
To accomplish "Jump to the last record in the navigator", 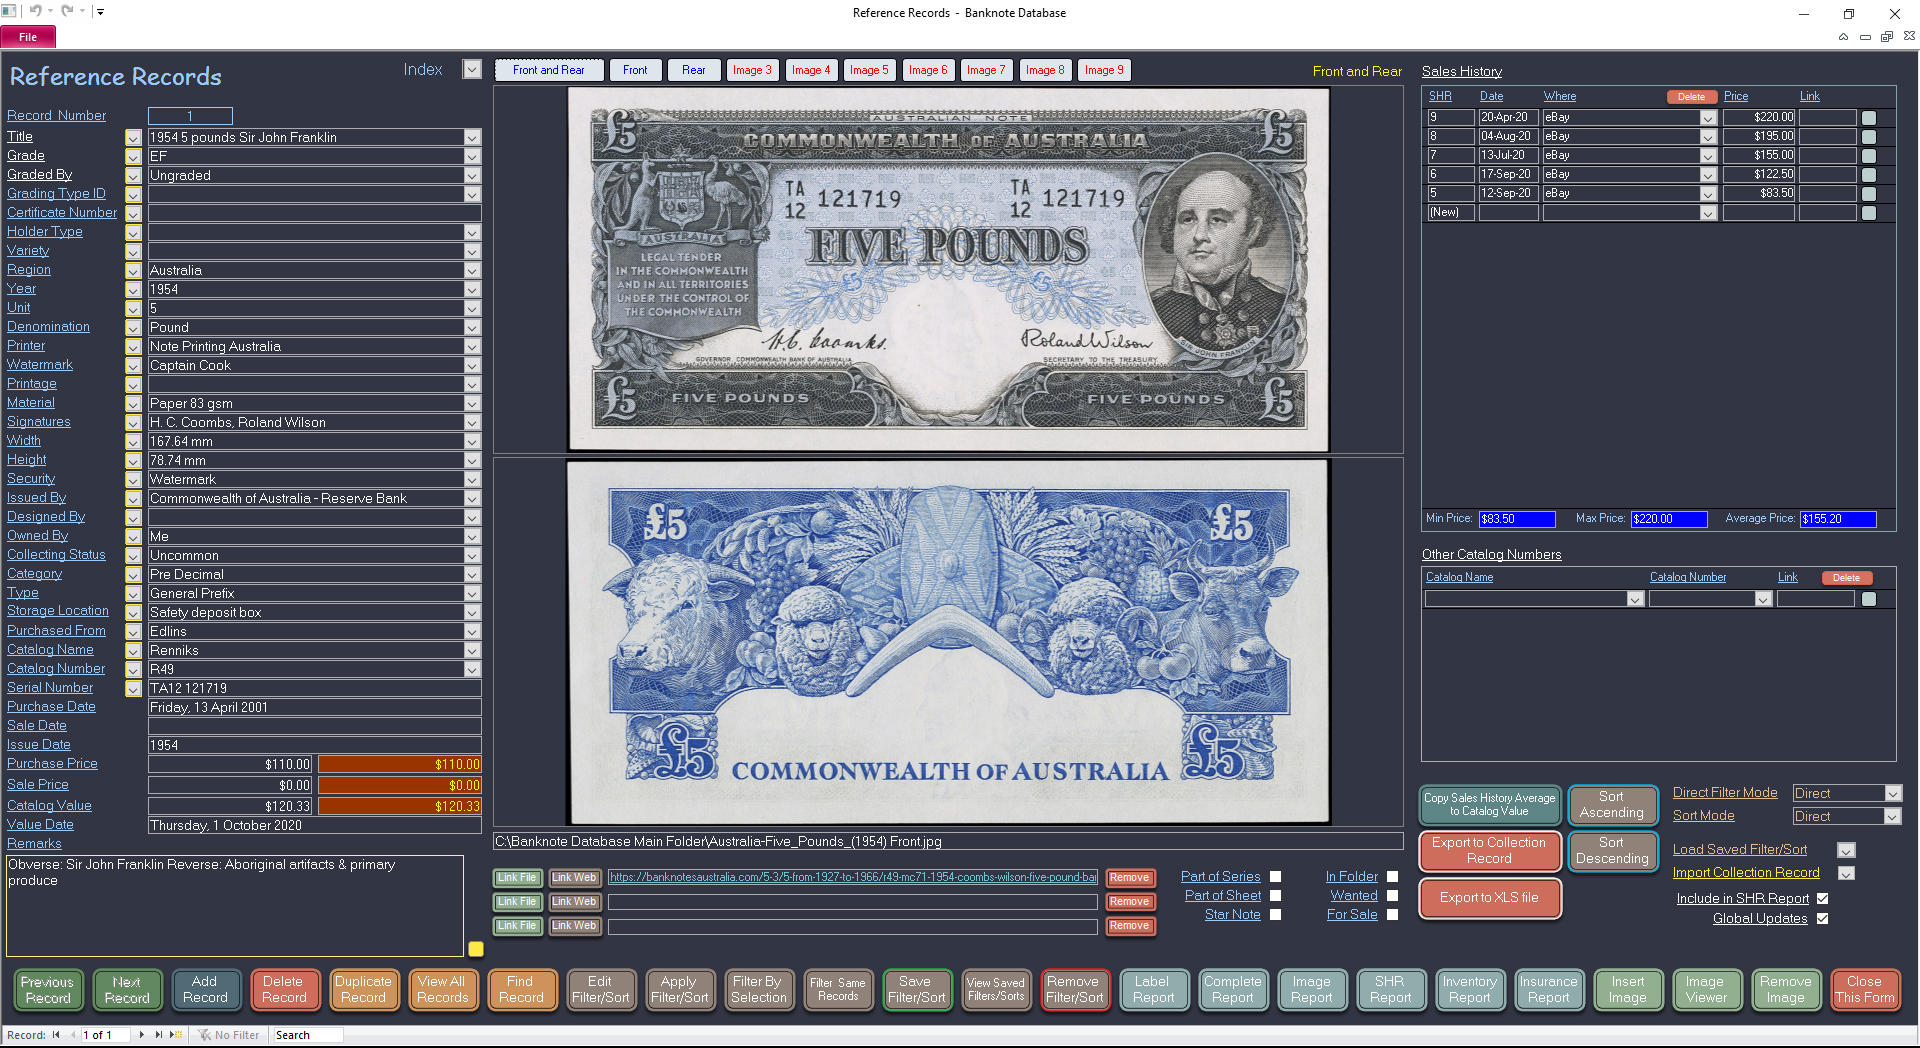I will [x=158, y=1035].
